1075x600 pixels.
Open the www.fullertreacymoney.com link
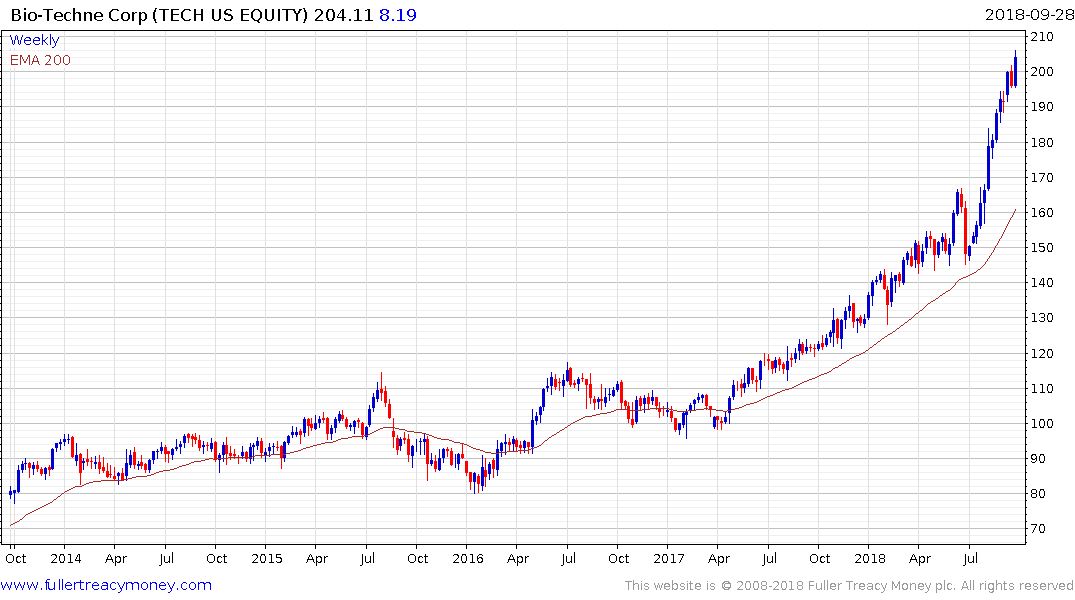tap(106, 585)
